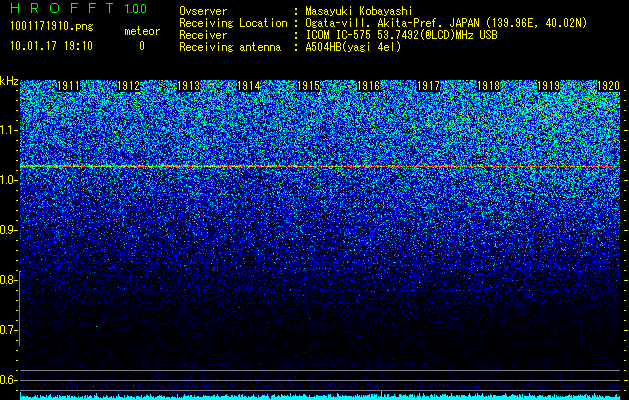Click the 1.0 frequency axis label
This screenshot has height=400, width=629.
click(x=7, y=180)
